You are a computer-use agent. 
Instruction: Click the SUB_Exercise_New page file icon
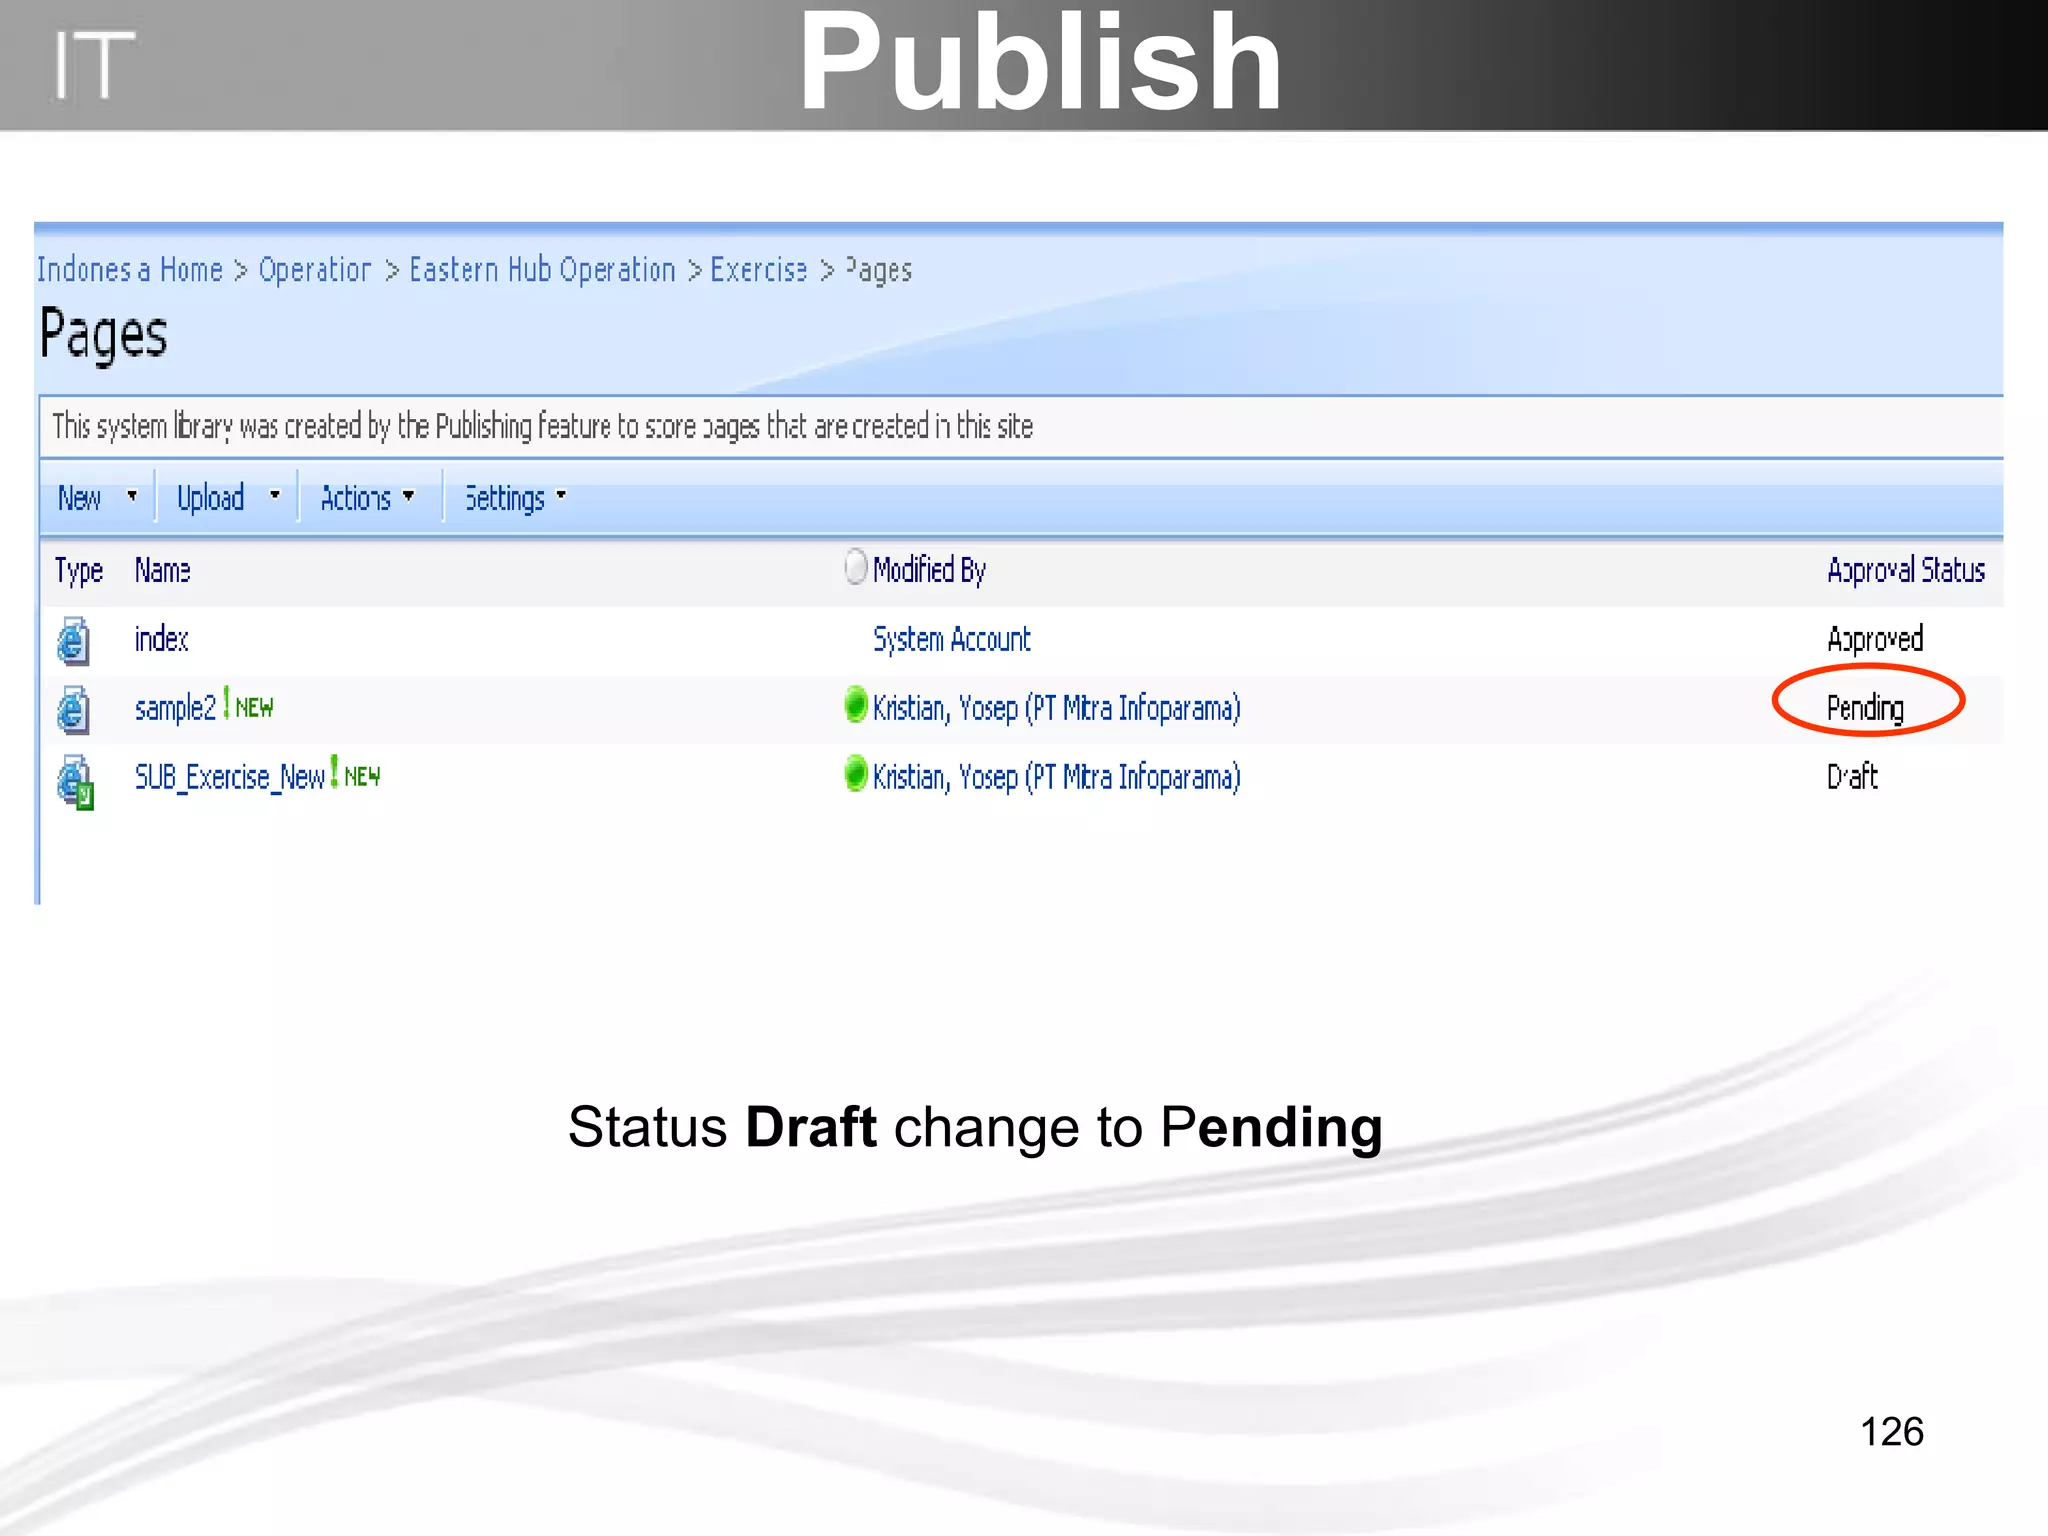[75, 782]
